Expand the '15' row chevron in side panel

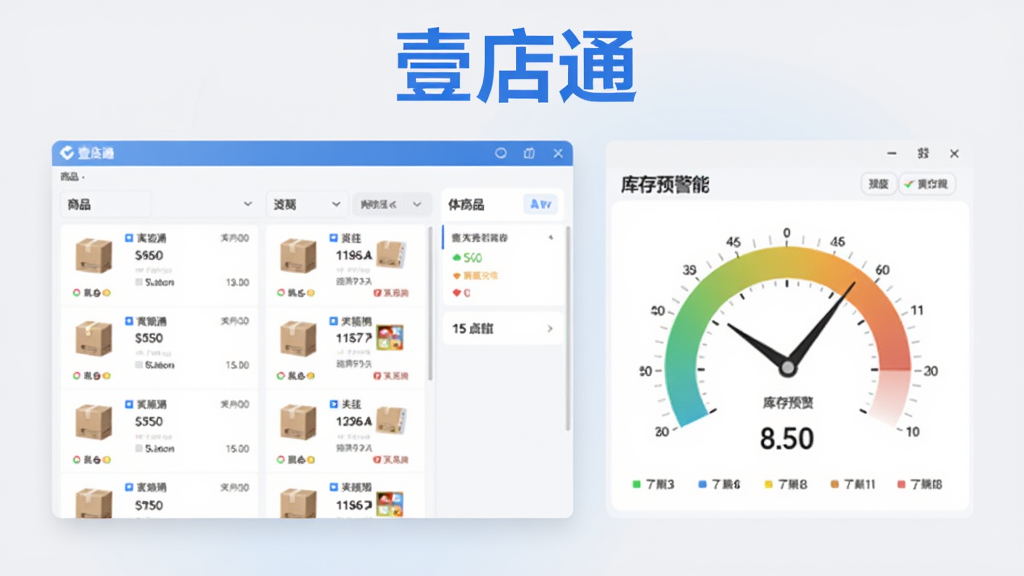click(x=550, y=328)
